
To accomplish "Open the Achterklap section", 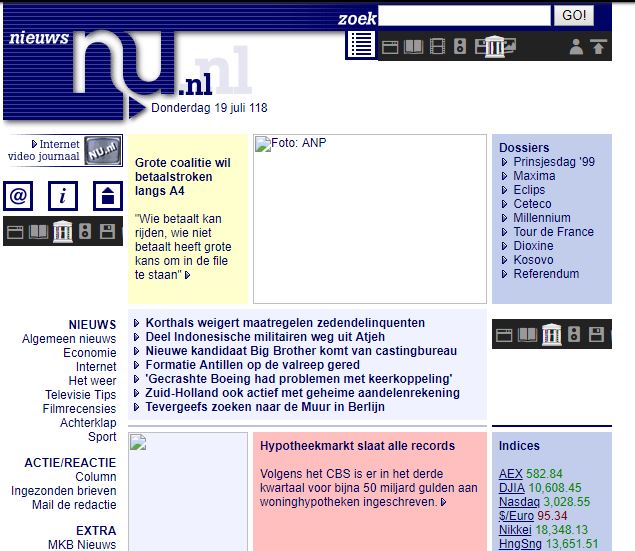I will [x=88, y=423].
